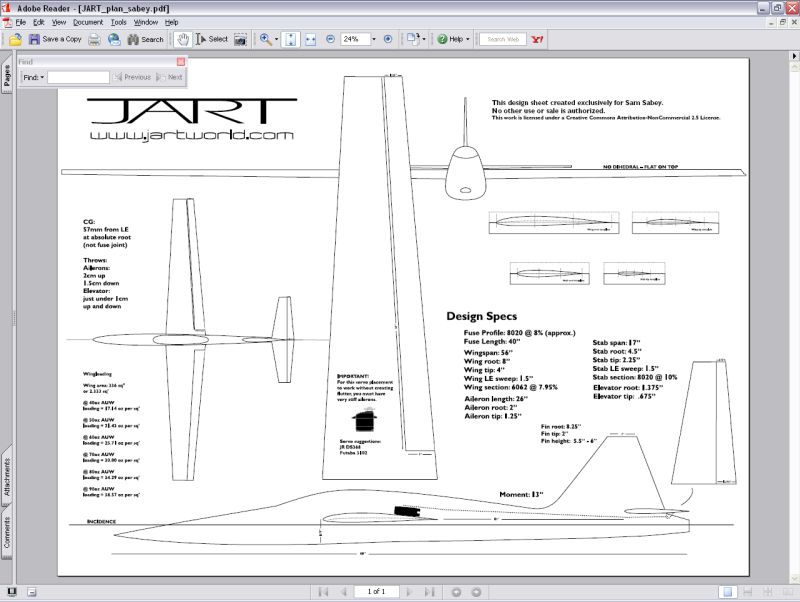Image resolution: width=800 pixels, height=602 pixels.
Task: Go to the next page
Action: pyautogui.click(x=409, y=592)
